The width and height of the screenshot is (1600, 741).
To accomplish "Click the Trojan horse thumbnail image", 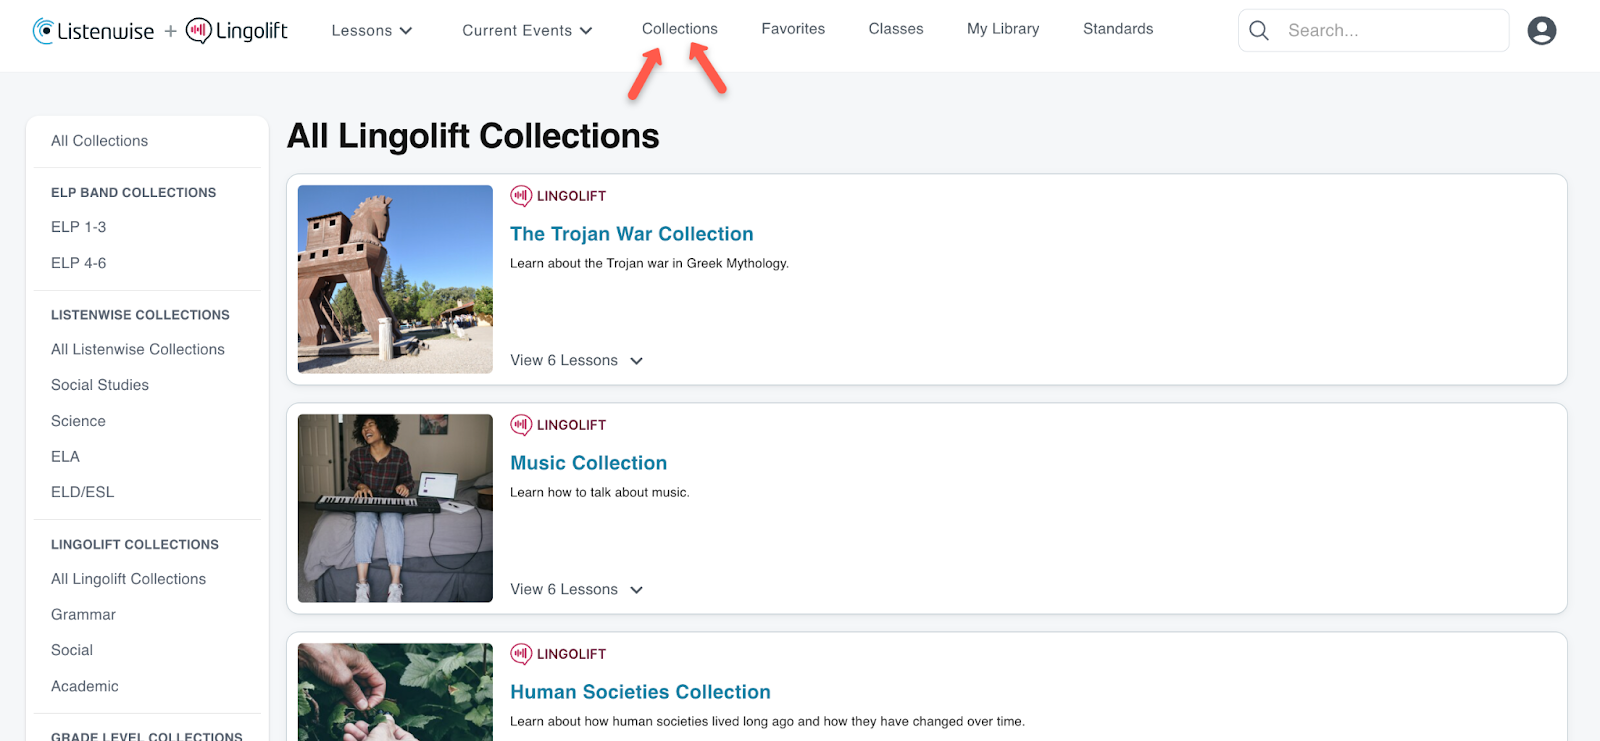I will 395,279.
